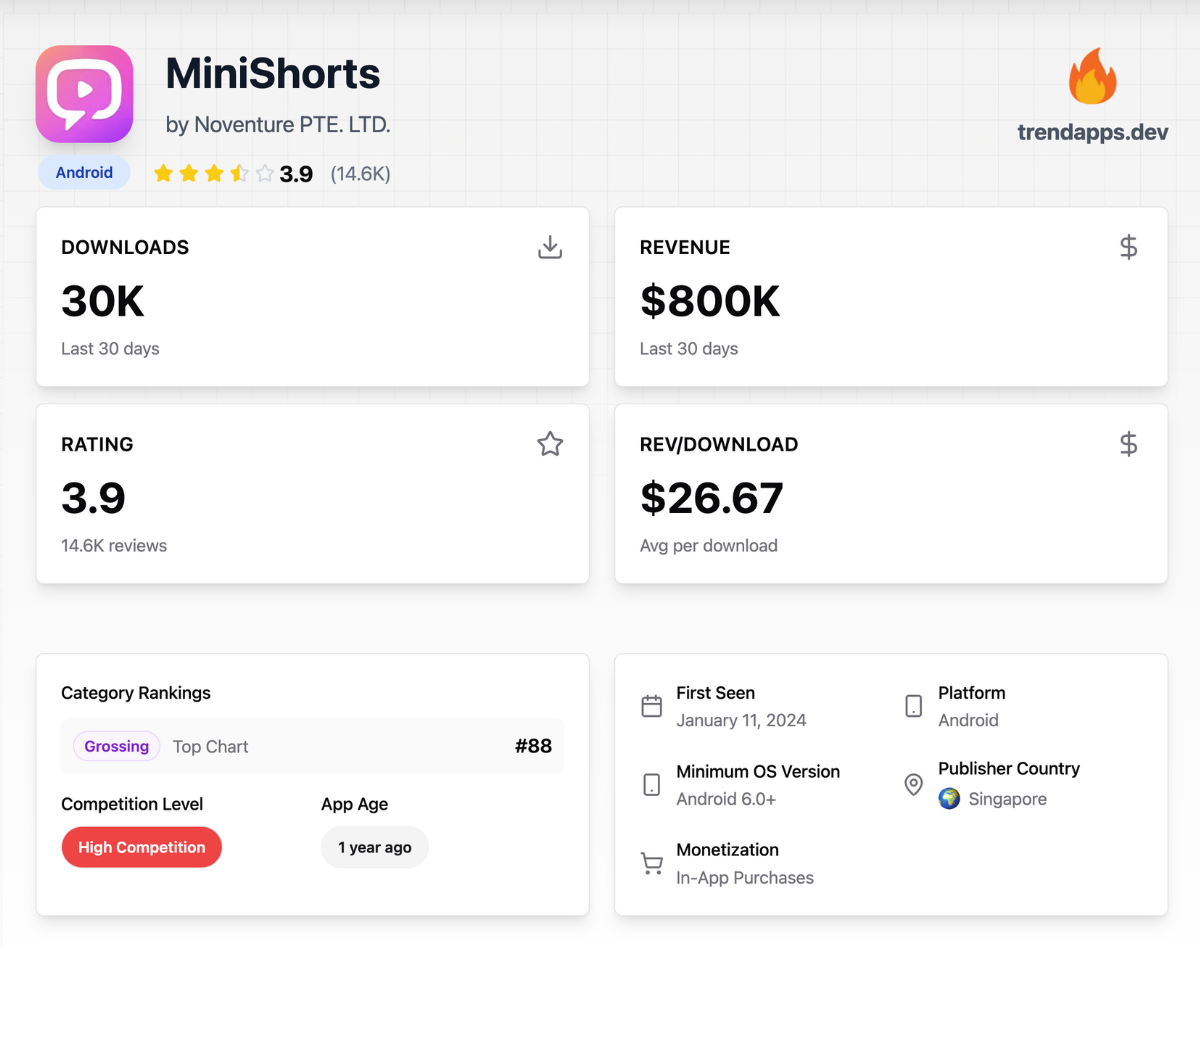Click the shopping cart icon beside Monetization
This screenshot has height=1060, width=1200.
[x=652, y=863]
